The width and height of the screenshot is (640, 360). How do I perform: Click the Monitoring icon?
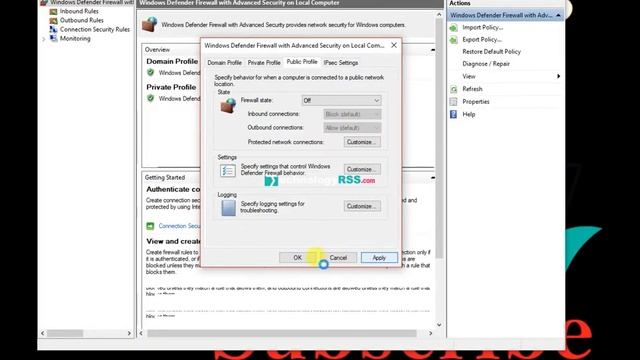pyautogui.click(x=53, y=38)
